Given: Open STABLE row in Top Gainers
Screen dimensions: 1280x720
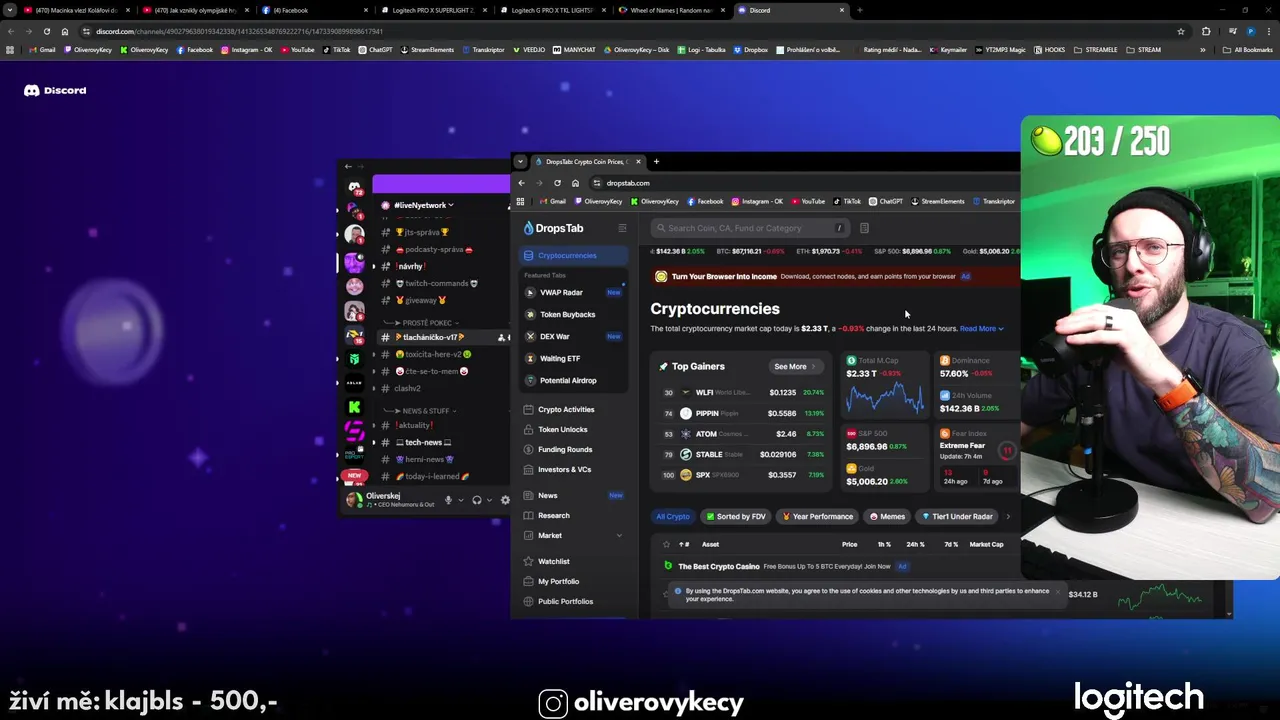Looking at the screenshot, I should click(x=743, y=454).
